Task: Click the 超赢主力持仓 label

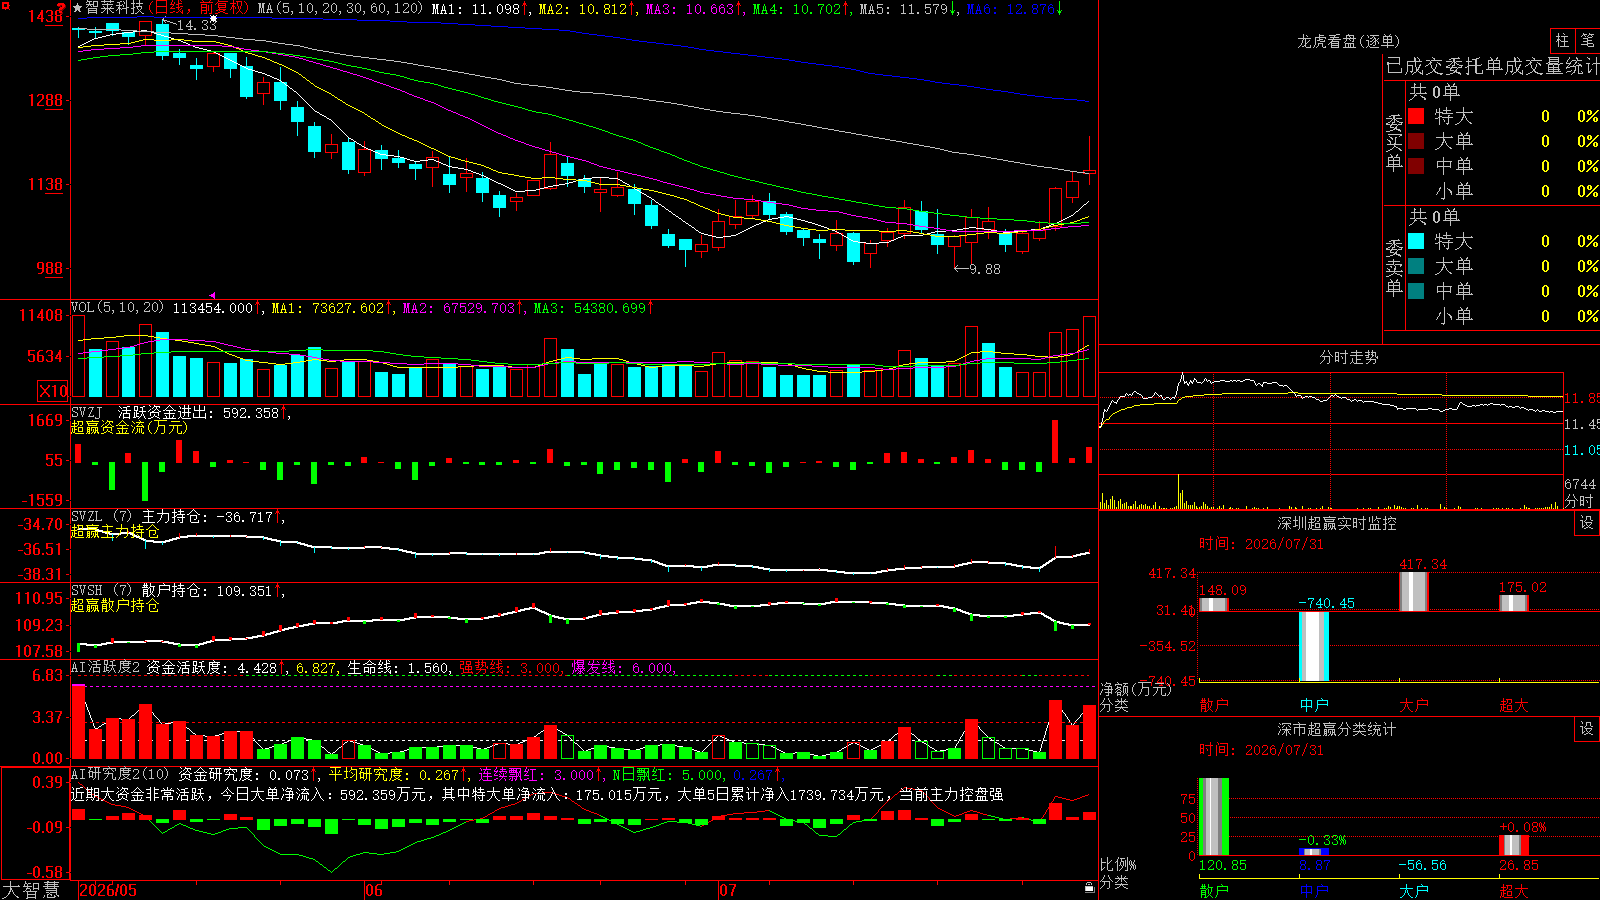Action: [x=115, y=531]
